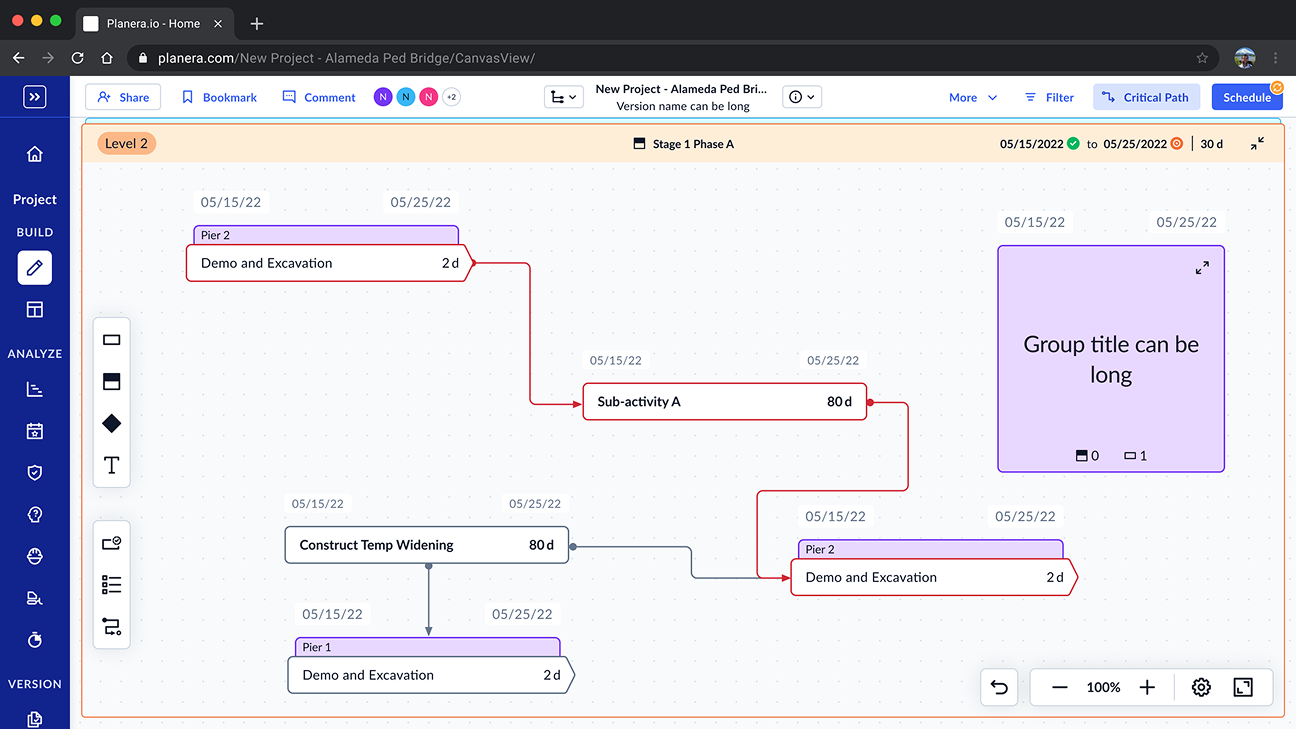Open the risk question icon in sidebar
1296x729 pixels.
[x=35, y=515]
